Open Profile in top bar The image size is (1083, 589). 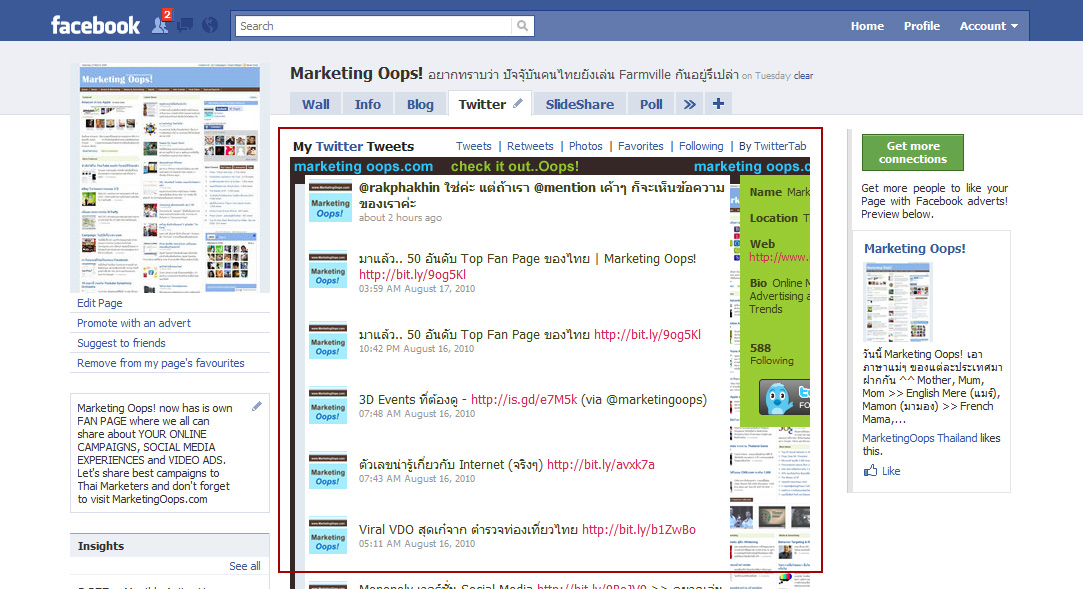[x=921, y=26]
